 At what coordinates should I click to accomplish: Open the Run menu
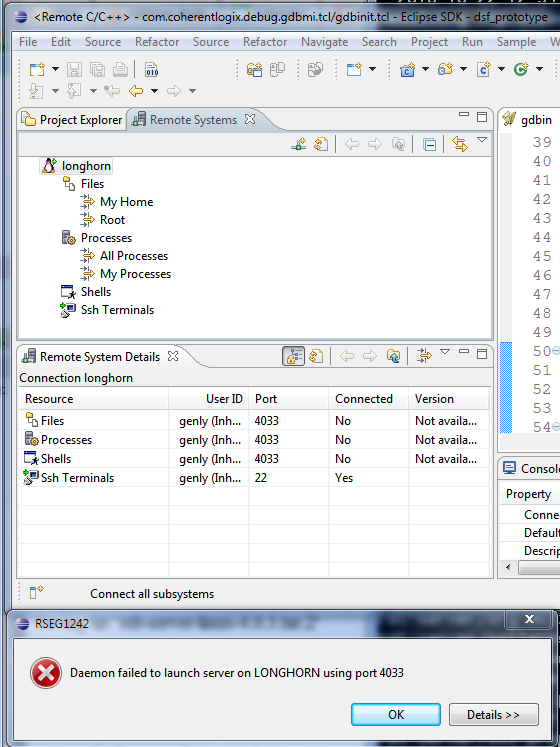[472, 42]
